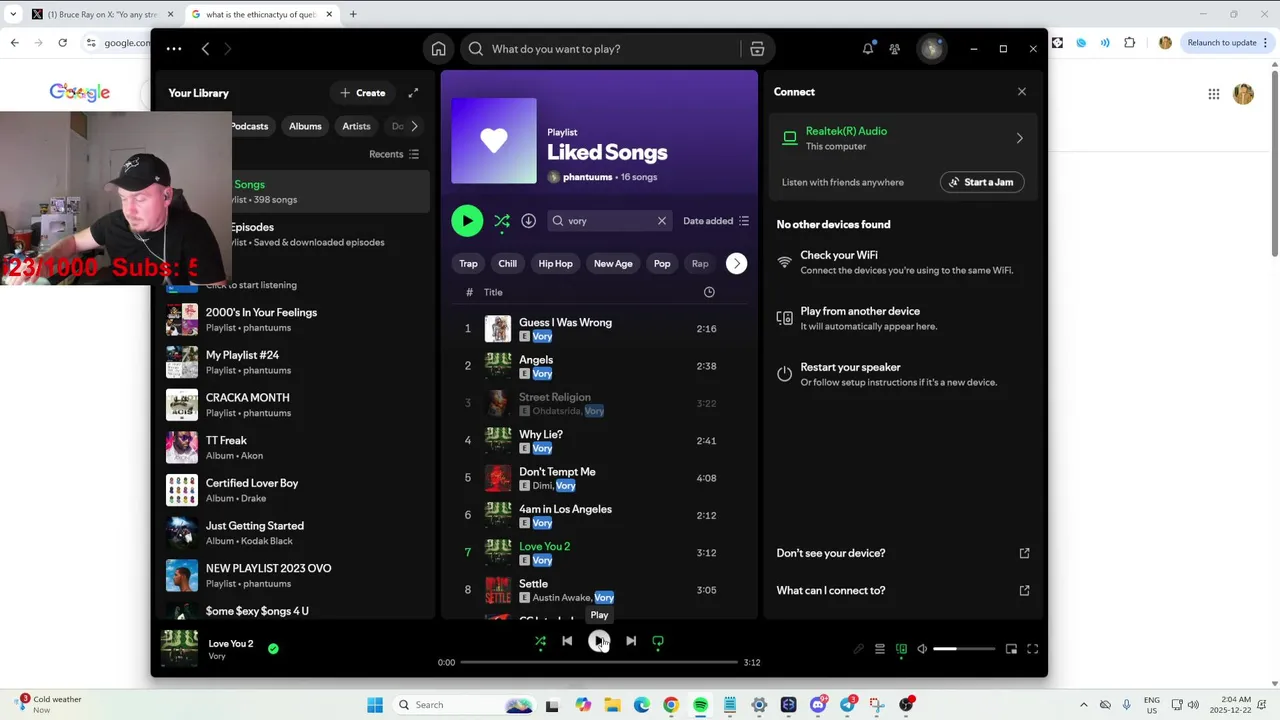Open the phantuums profile link
Viewport: 1280px width, 720px height.
(x=588, y=177)
